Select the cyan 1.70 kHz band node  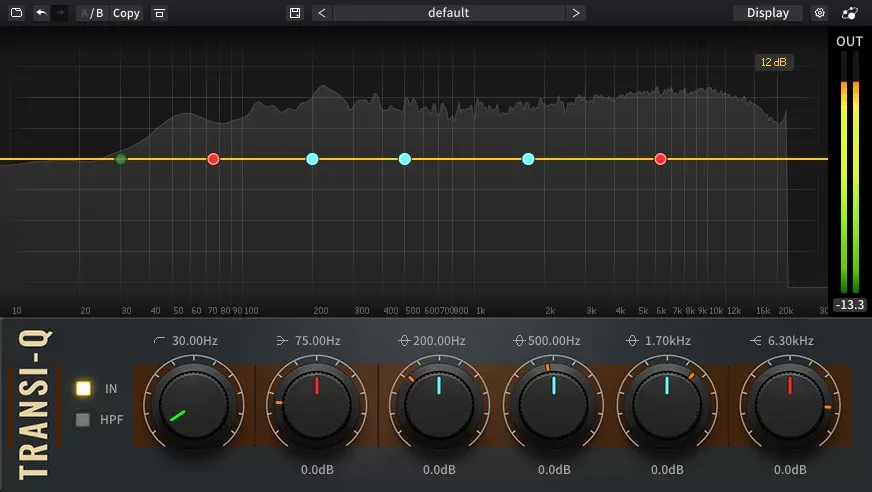pyautogui.click(x=528, y=159)
